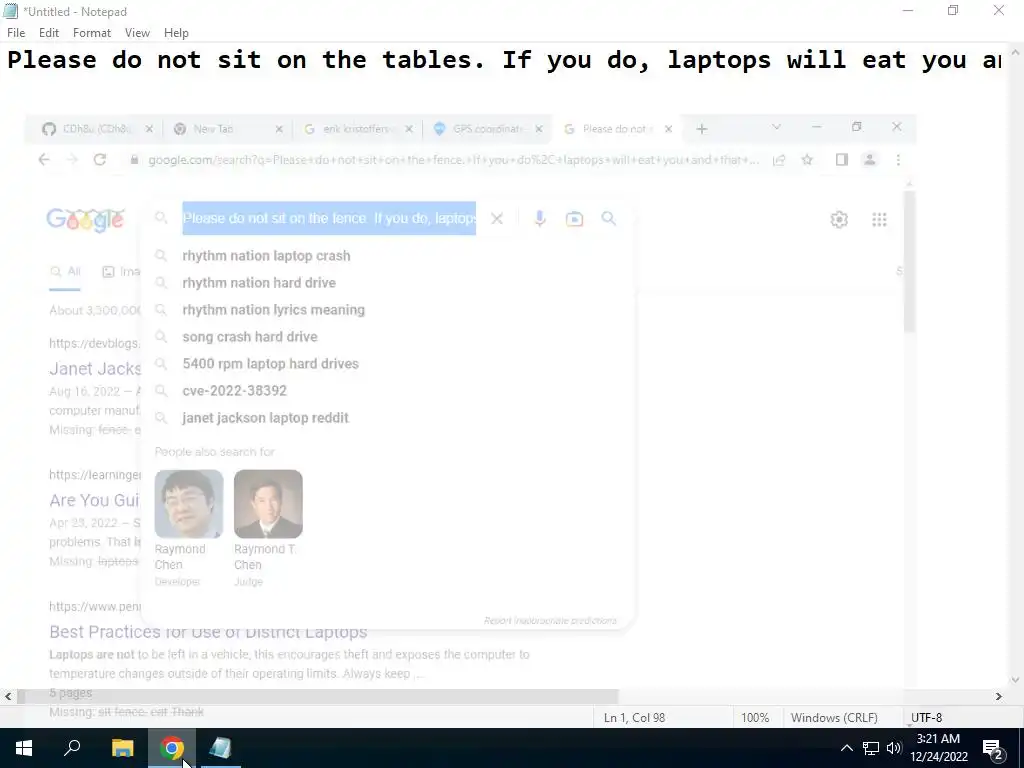Clear the Google search box with X

click(497, 219)
